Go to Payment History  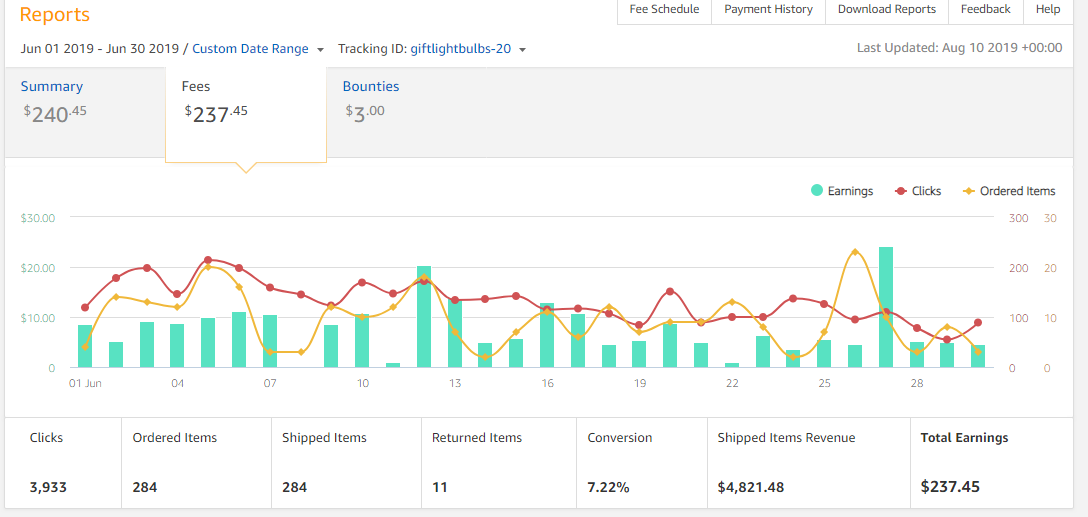(768, 10)
